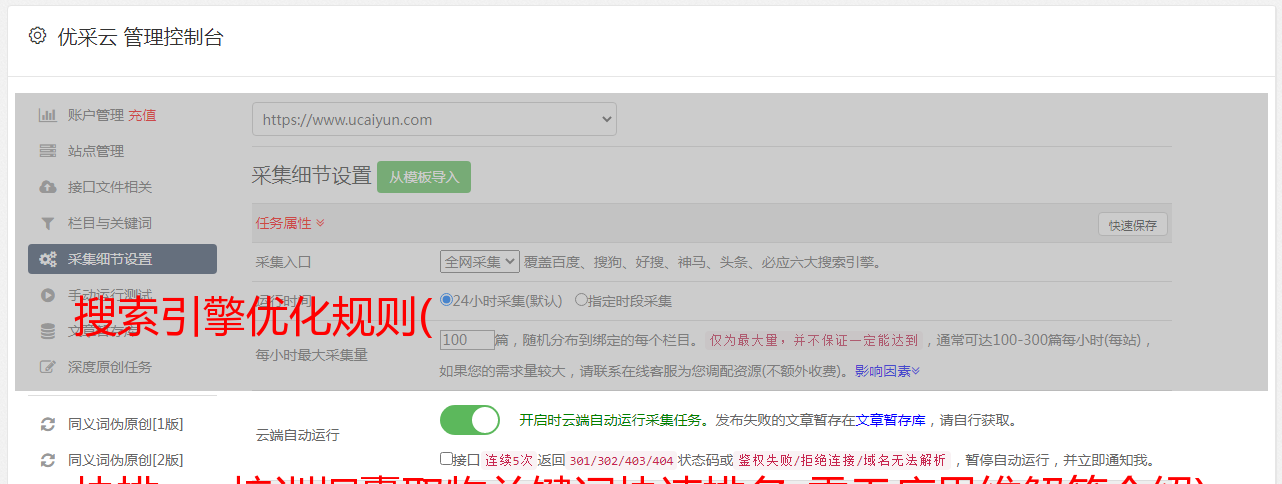This screenshot has width=1282, height=484.
Task: Open 同义词伪原创[2版] menu entry
Action: pyautogui.click(x=126, y=460)
